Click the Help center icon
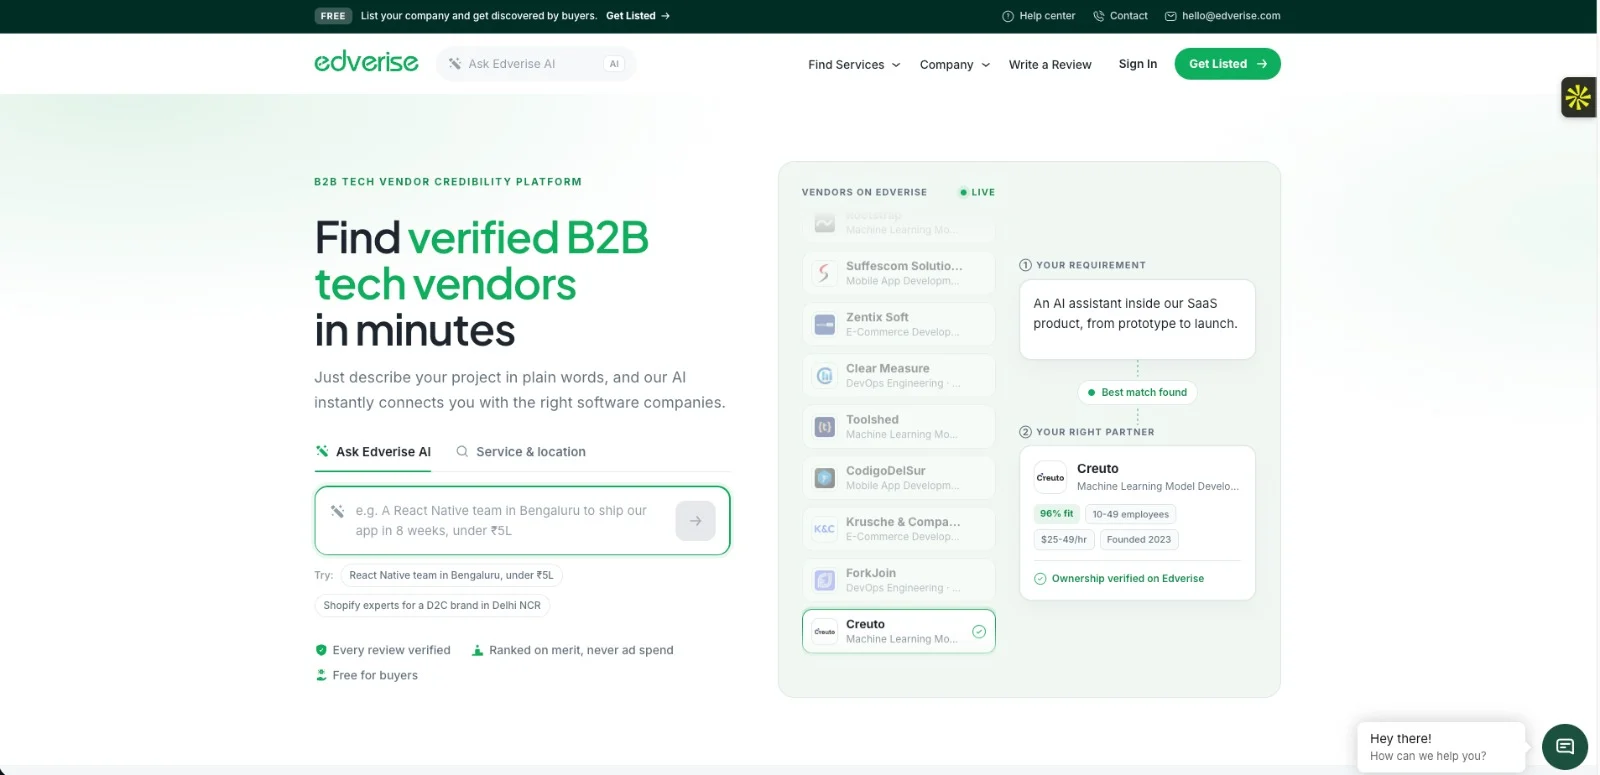Viewport: 1600px width, 775px height. [1008, 16]
